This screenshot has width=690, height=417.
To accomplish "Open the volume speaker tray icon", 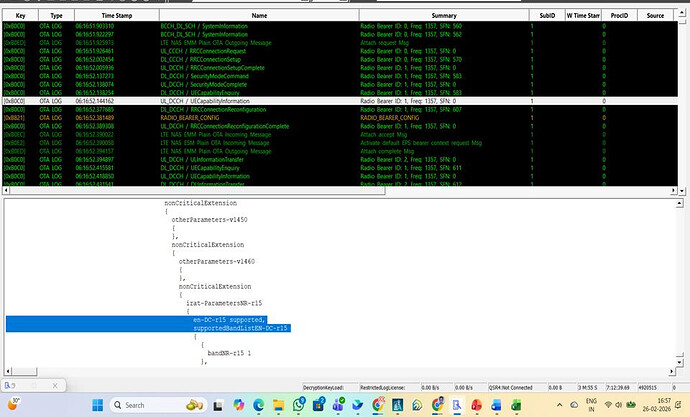I will point(618,405).
